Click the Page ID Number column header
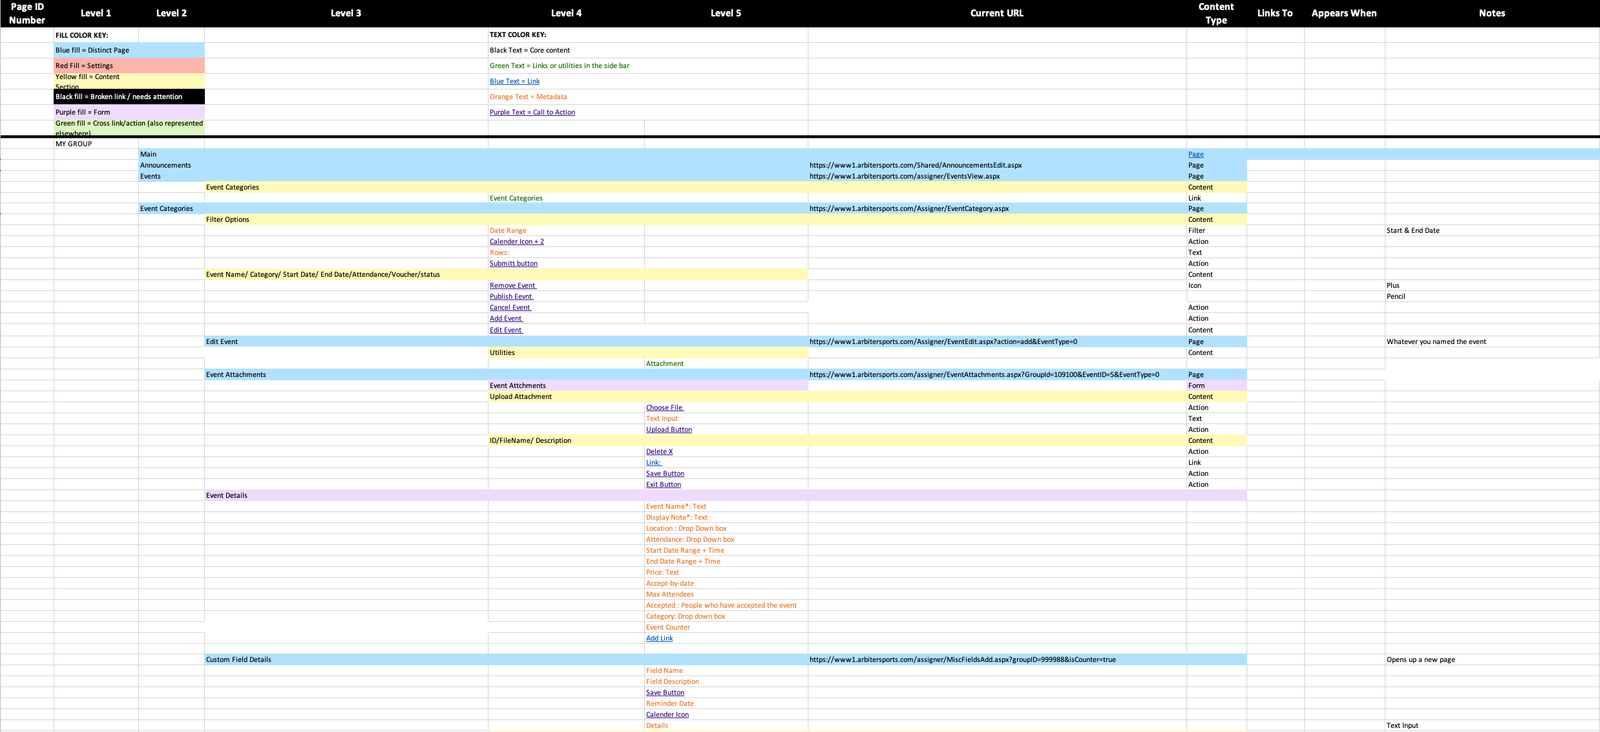Screen dimensions: 1600x732 coord(27,13)
